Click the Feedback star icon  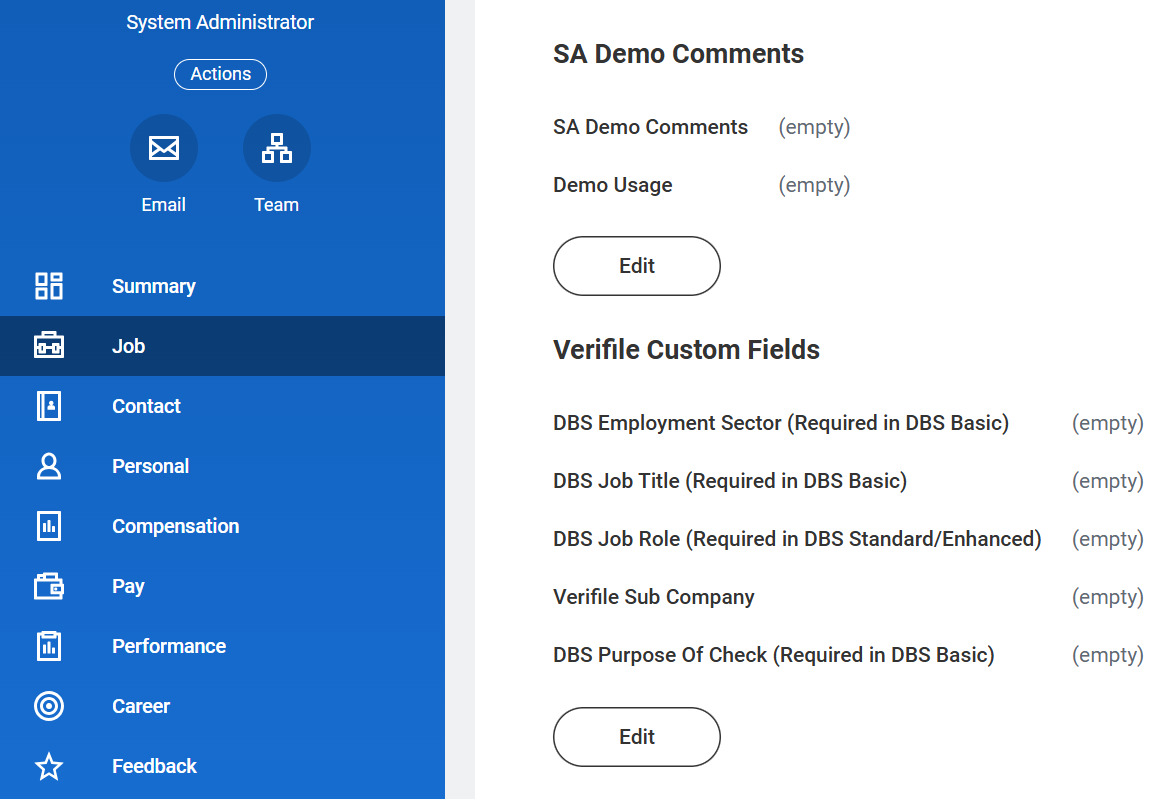(49, 766)
